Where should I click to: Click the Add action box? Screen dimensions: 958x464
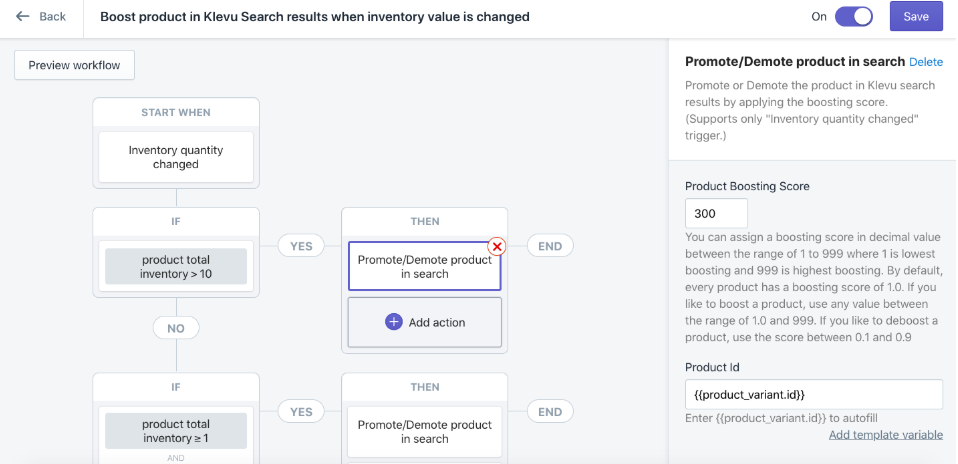425,322
